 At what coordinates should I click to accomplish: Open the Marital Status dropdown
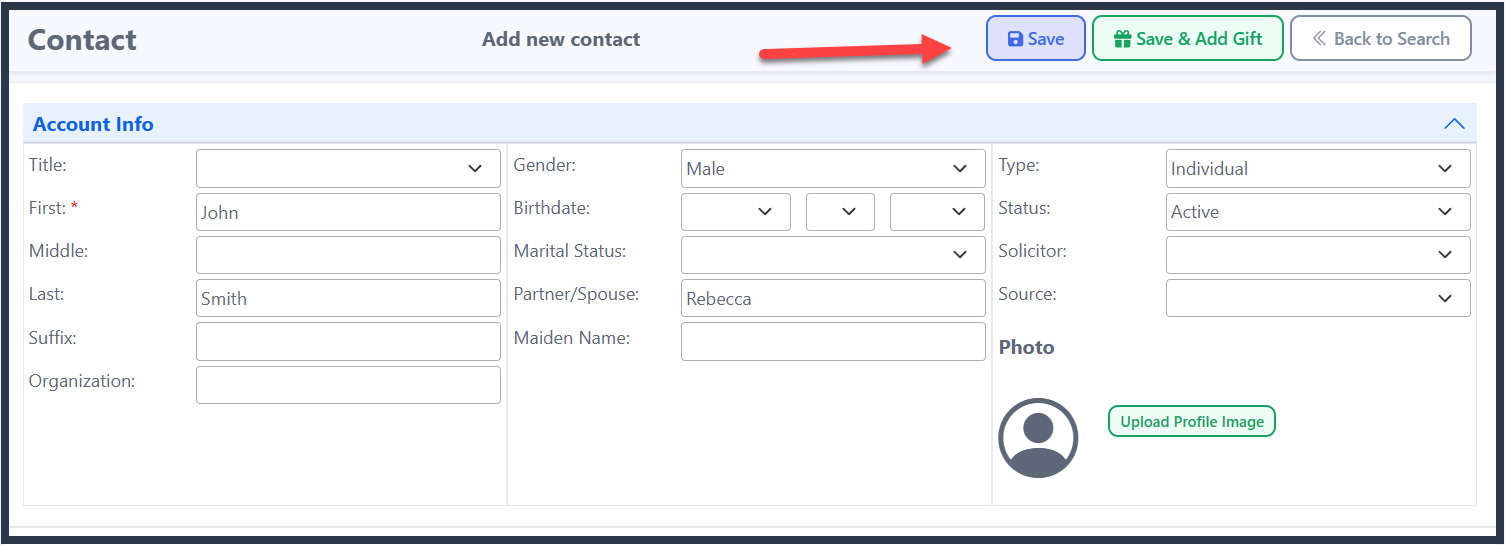(833, 255)
